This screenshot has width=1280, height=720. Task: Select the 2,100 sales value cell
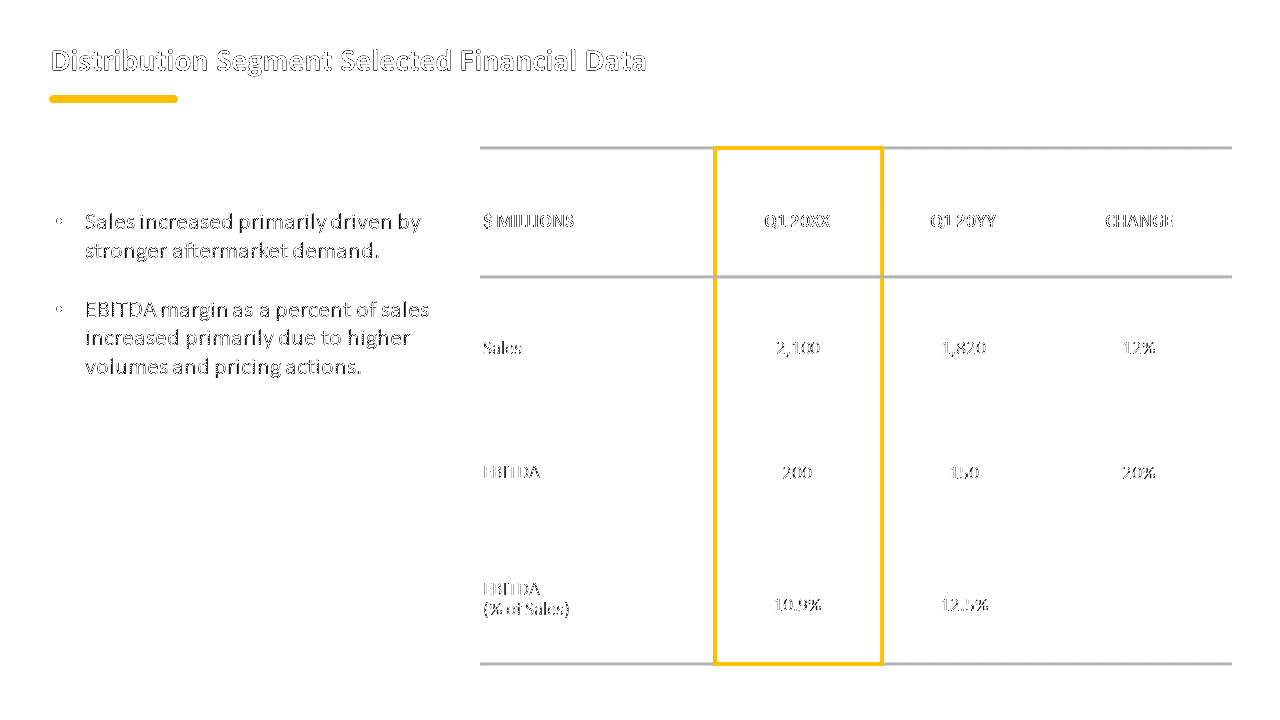click(797, 348)
